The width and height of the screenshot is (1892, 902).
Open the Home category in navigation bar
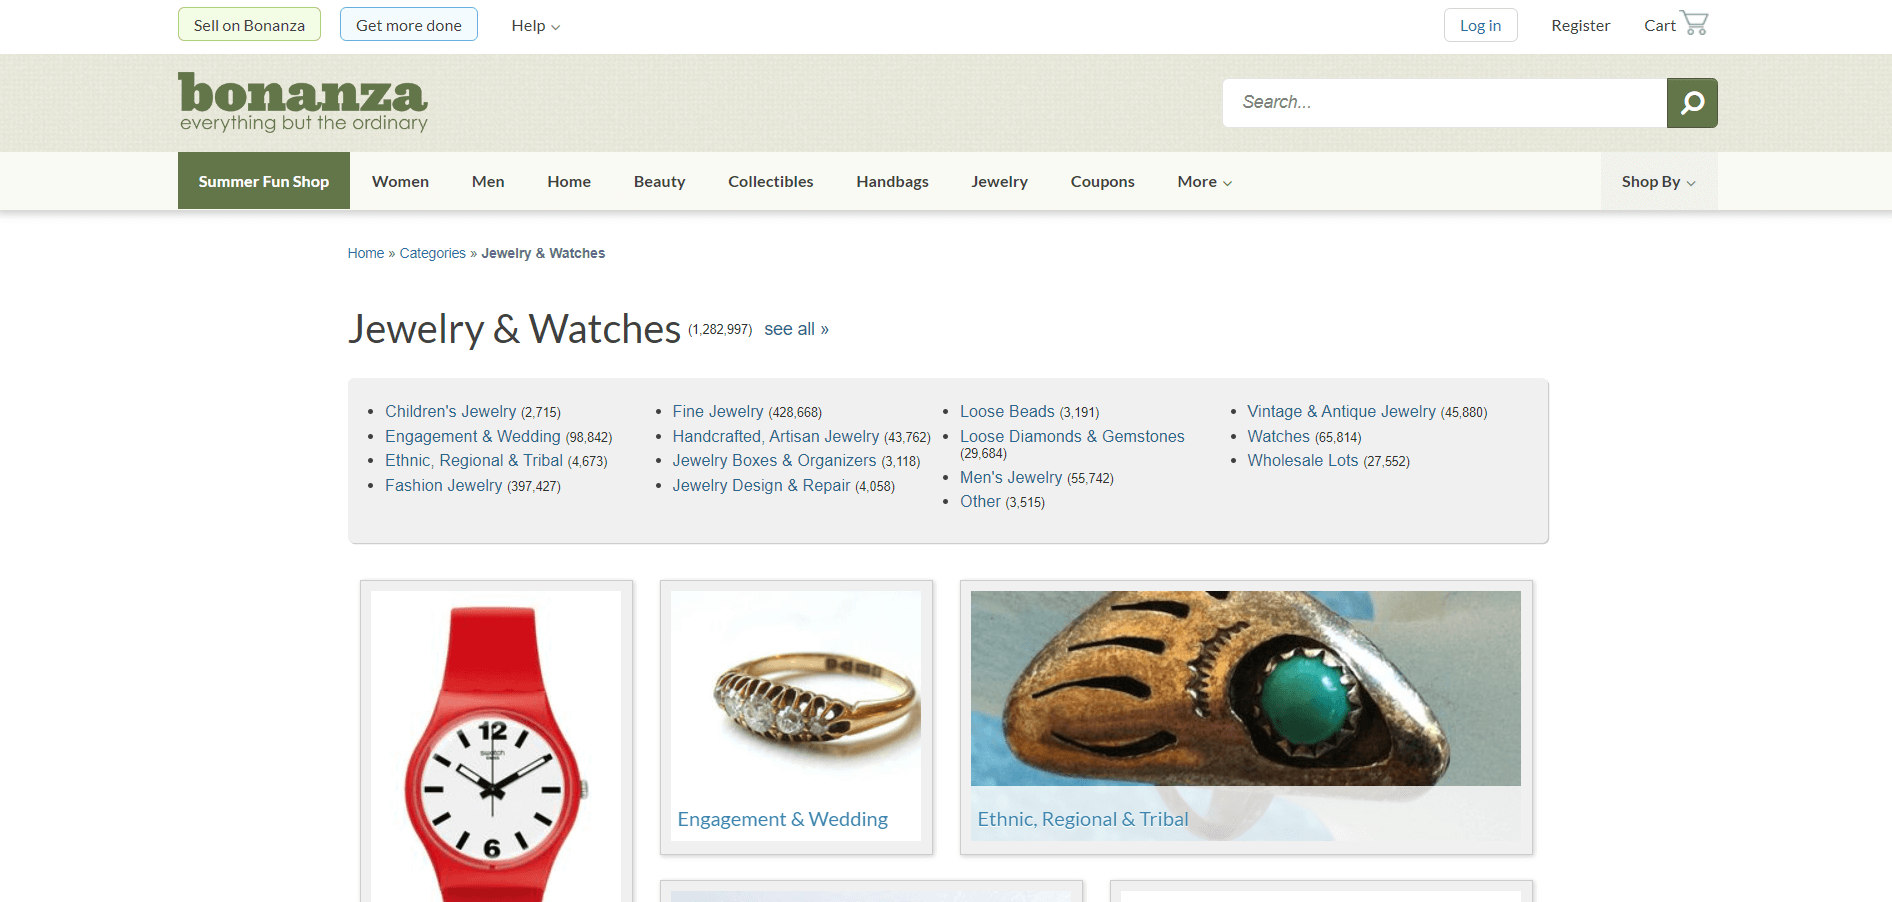click(x=569, y=182)
